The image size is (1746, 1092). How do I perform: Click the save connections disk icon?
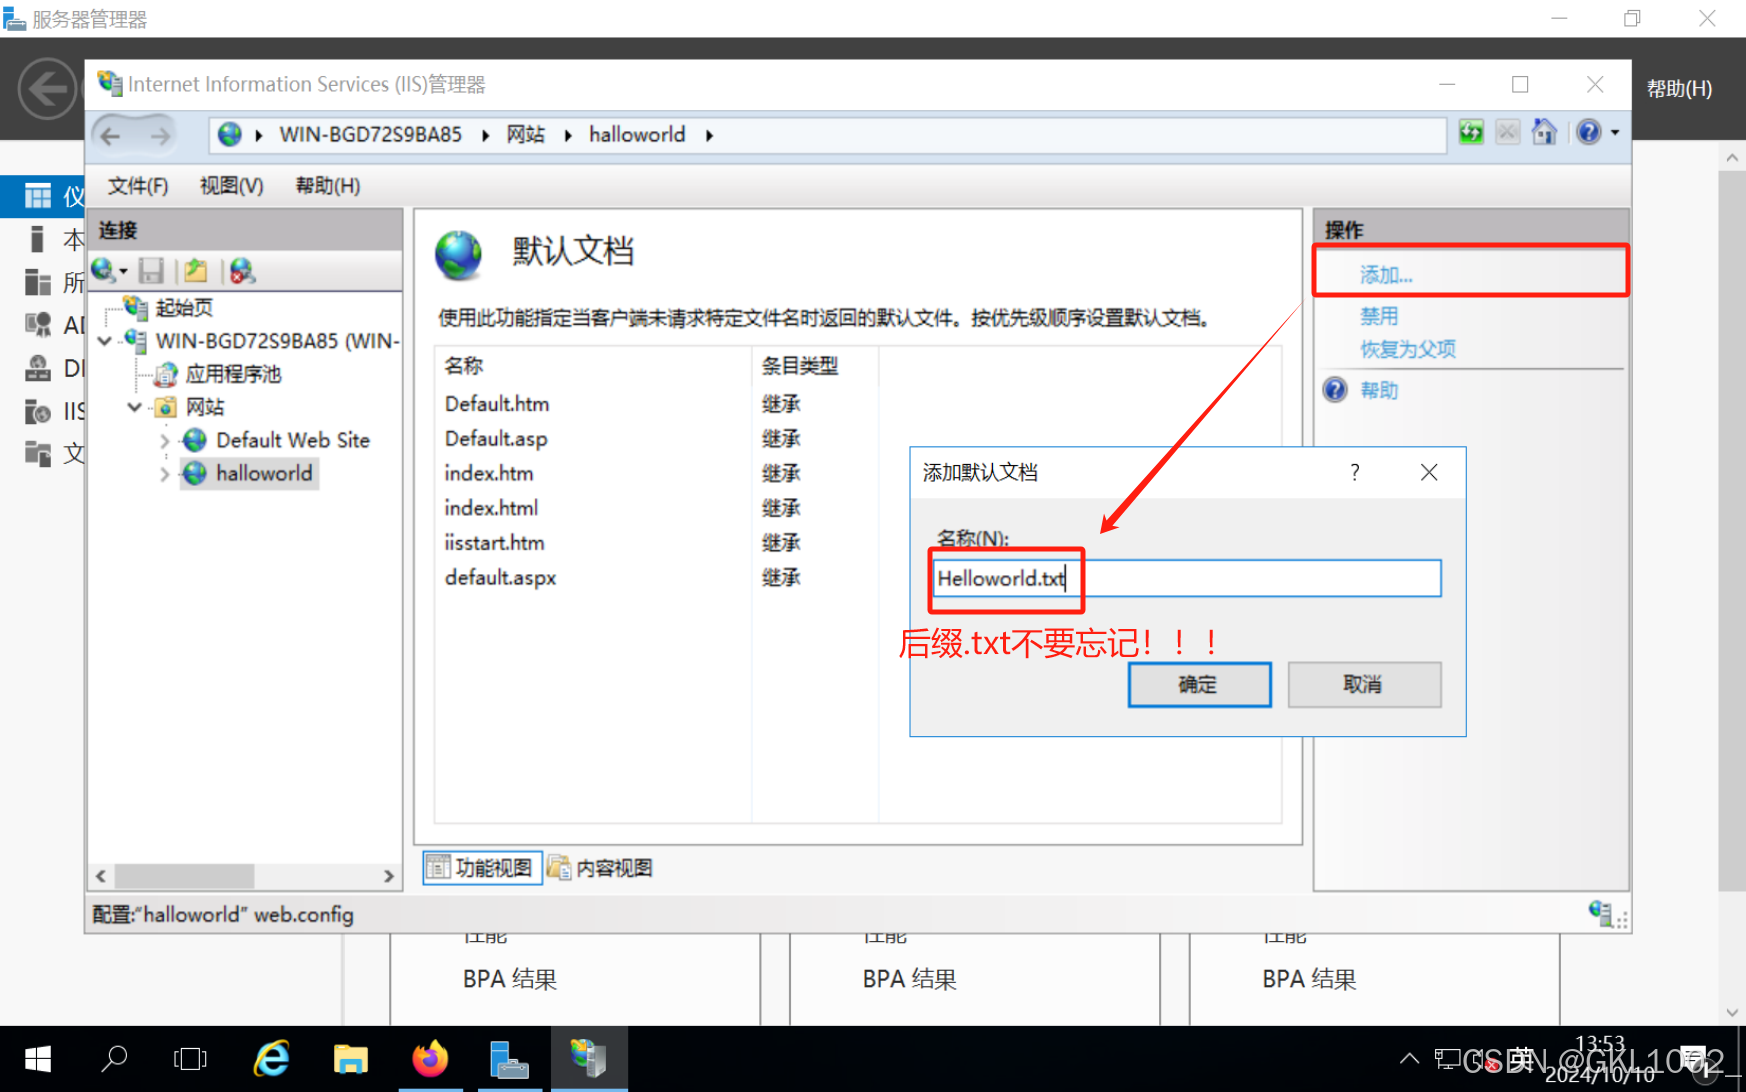click(x=152, y=270)
